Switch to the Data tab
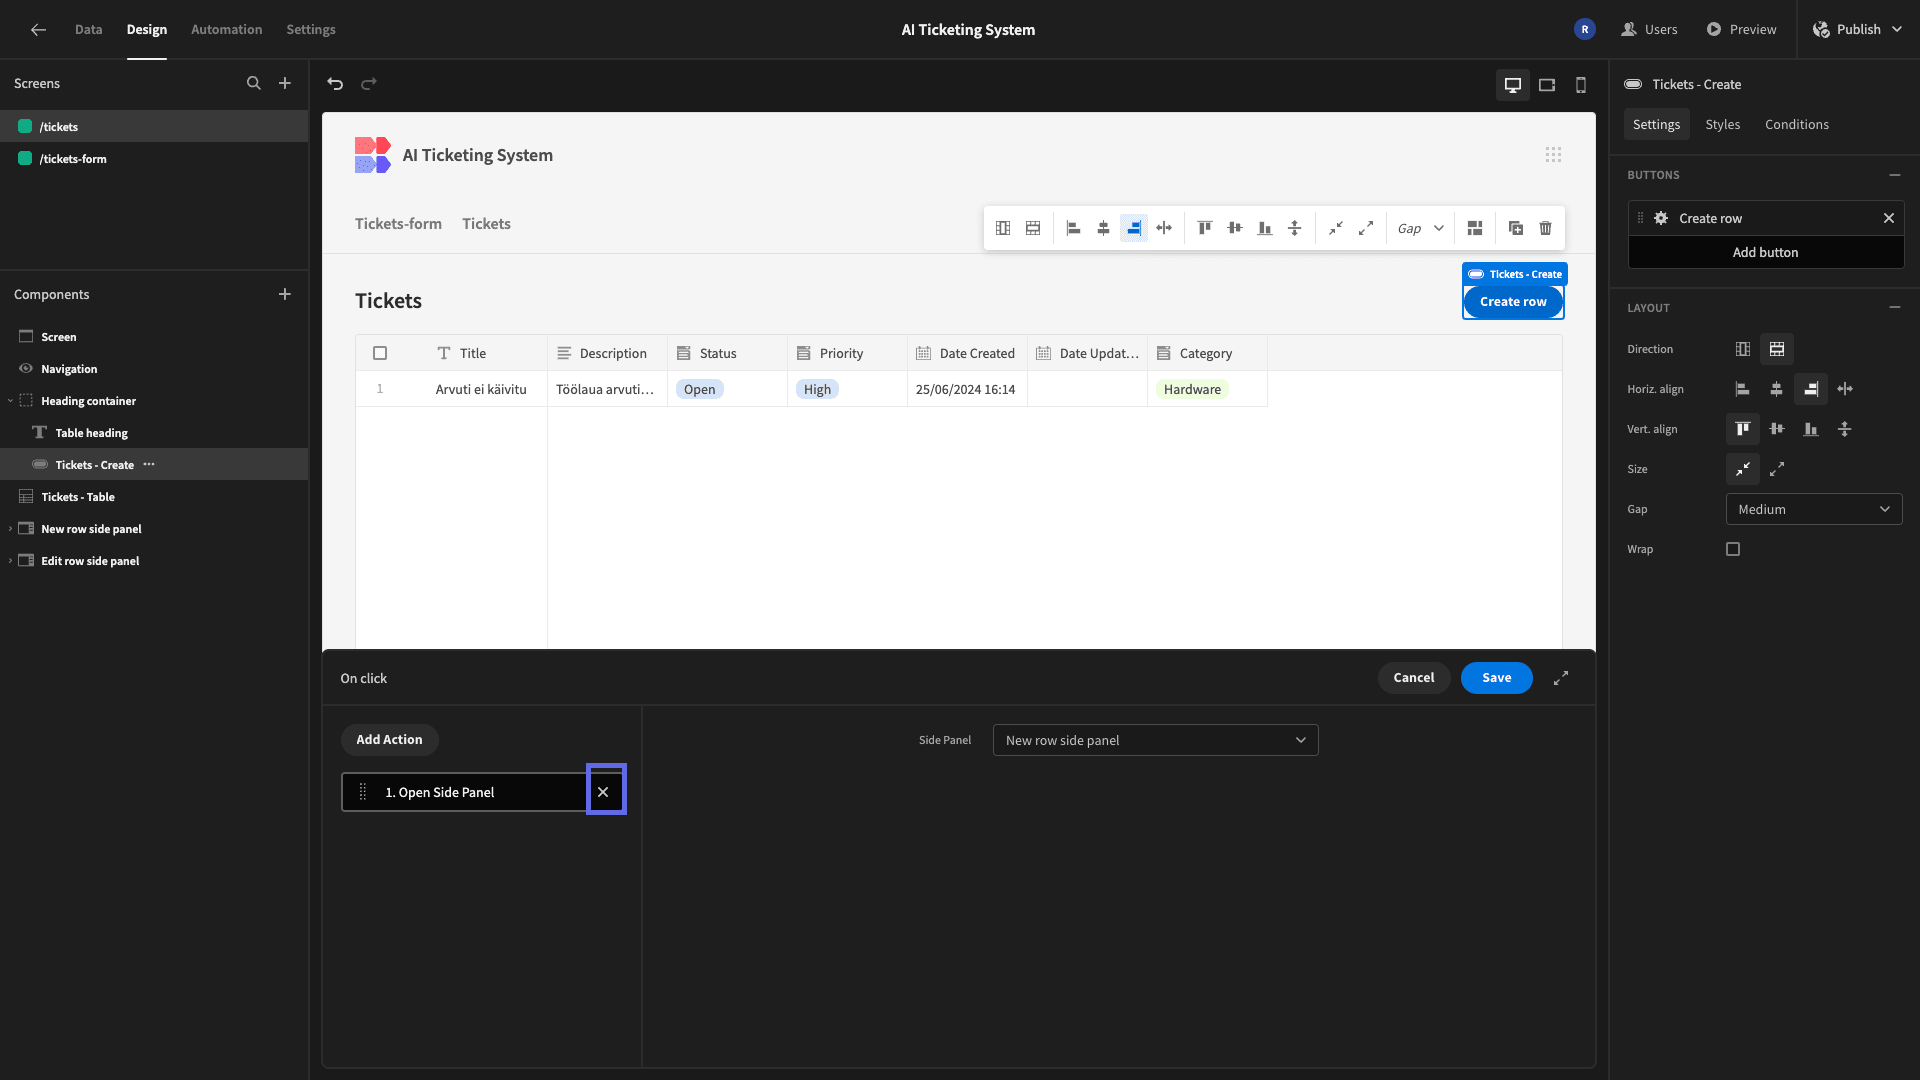This screenshot has height=1080, width=1920. click(x=89, y=30)
